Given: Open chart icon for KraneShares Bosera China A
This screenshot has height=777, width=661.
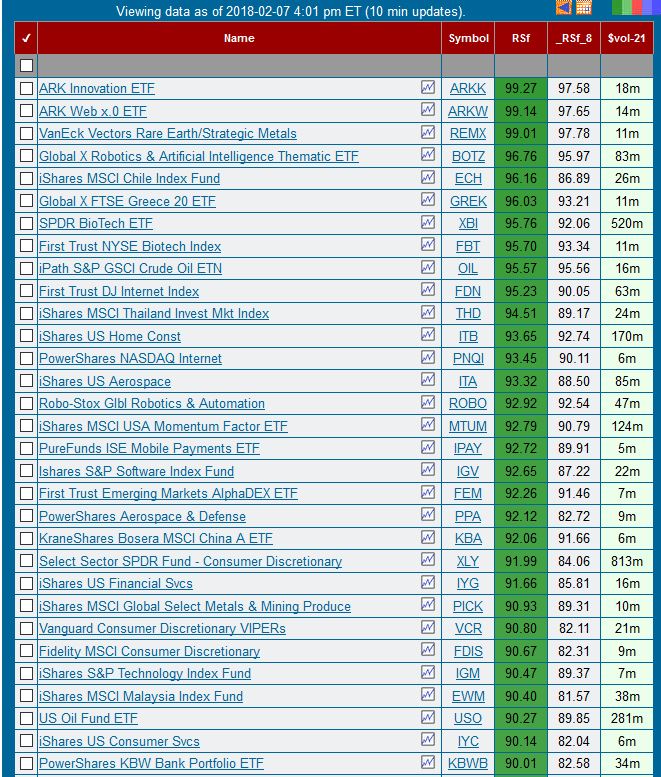Looking at the screenshot, I should pyautogui.click(x=428, y=537).
